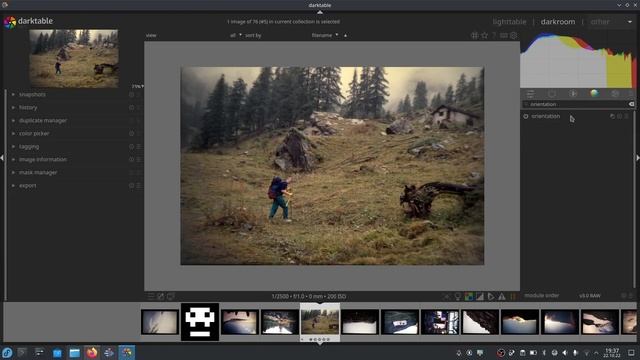Image resolution: width=640 pixels, height=360 pixels.
Task: Expand the export panel
Action: click(x=27, y=186)
